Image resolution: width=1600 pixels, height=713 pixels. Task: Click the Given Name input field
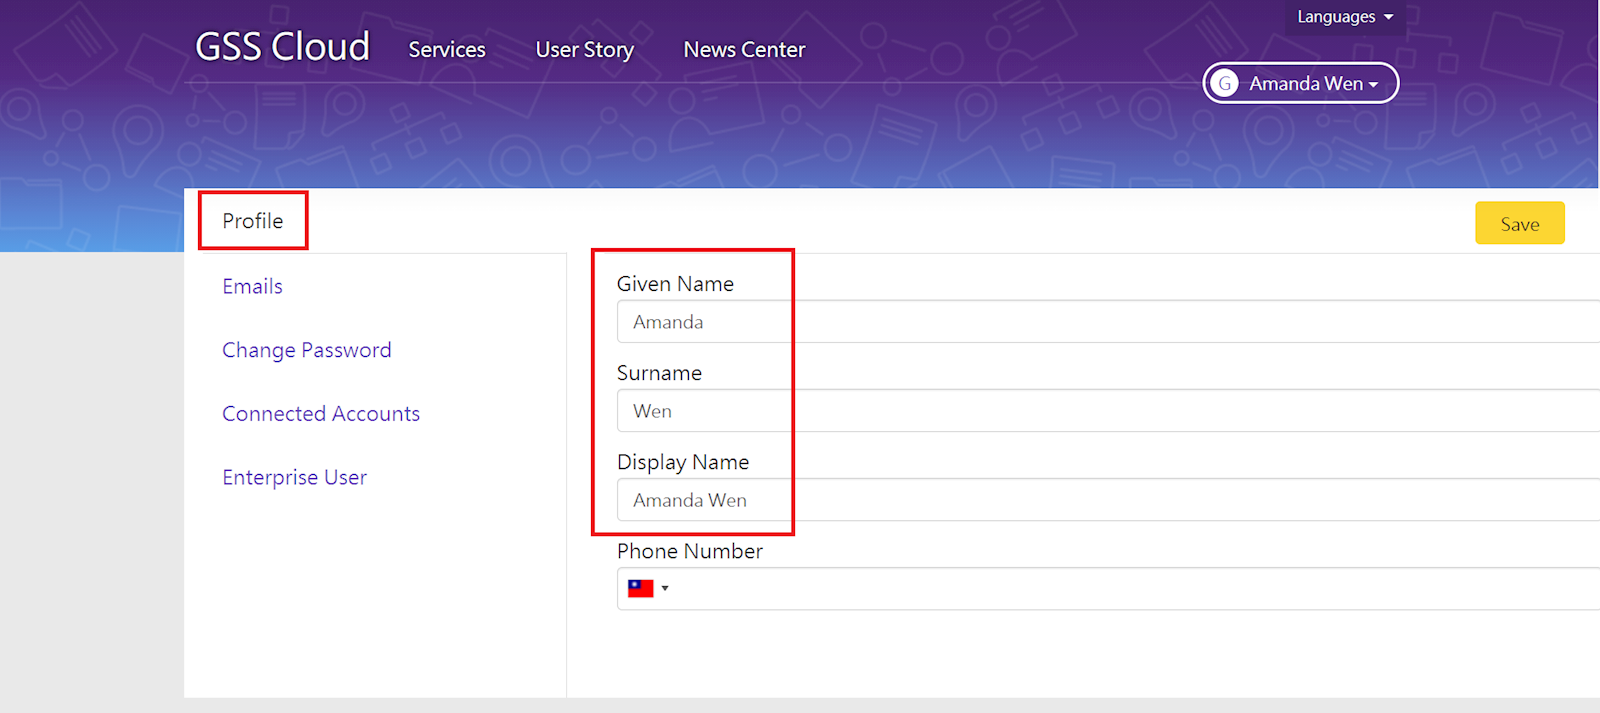(1100, 322)
